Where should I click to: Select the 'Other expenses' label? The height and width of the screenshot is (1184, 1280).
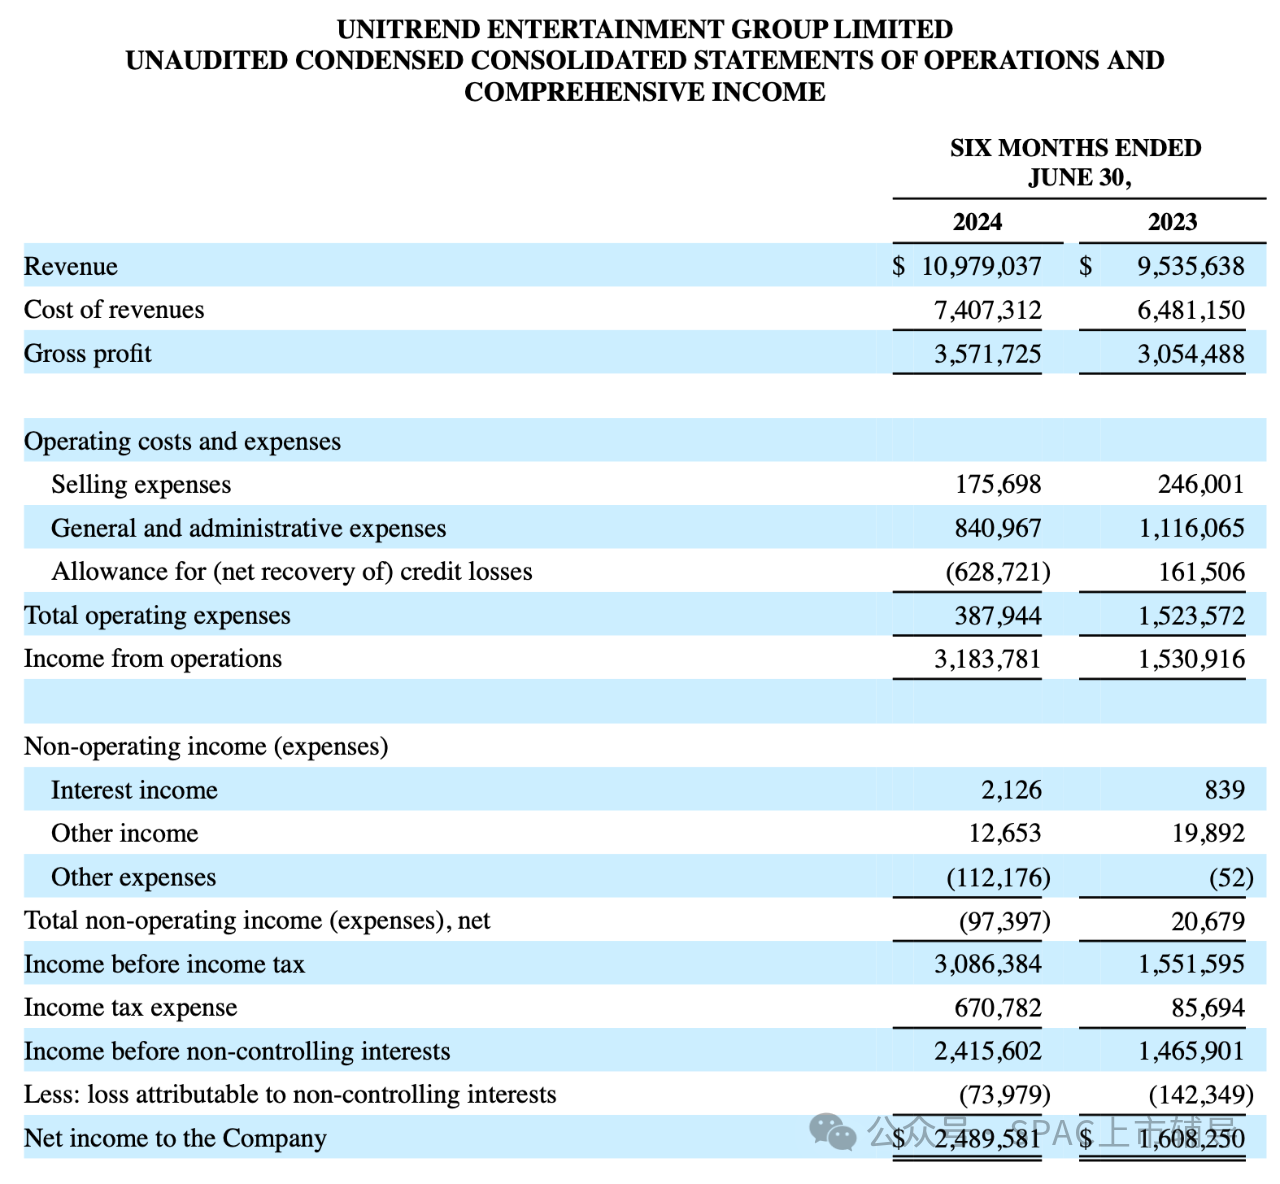[x=133, y=878]
